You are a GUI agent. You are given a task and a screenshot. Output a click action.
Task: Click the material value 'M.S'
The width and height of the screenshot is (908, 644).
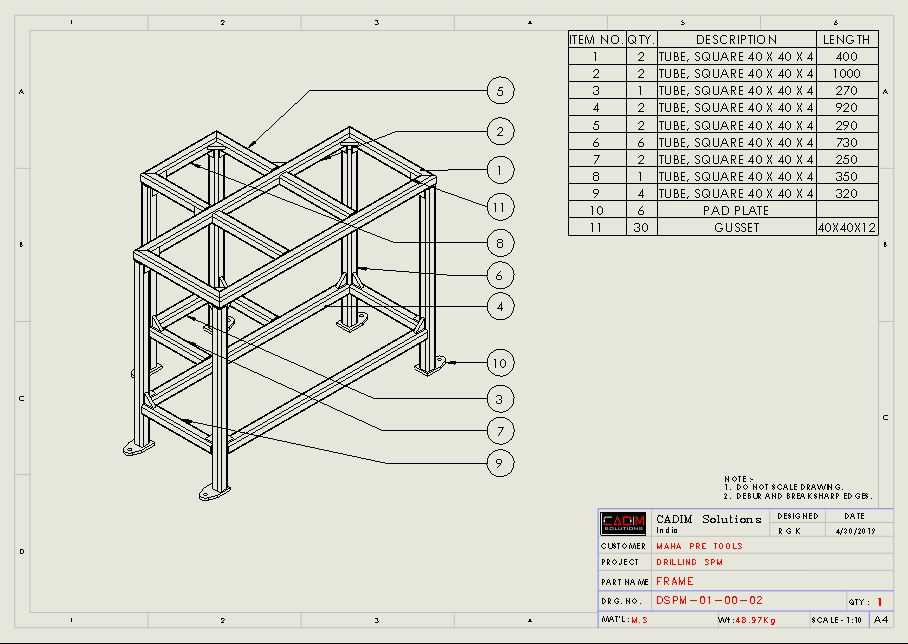click(x=639, y=620)
